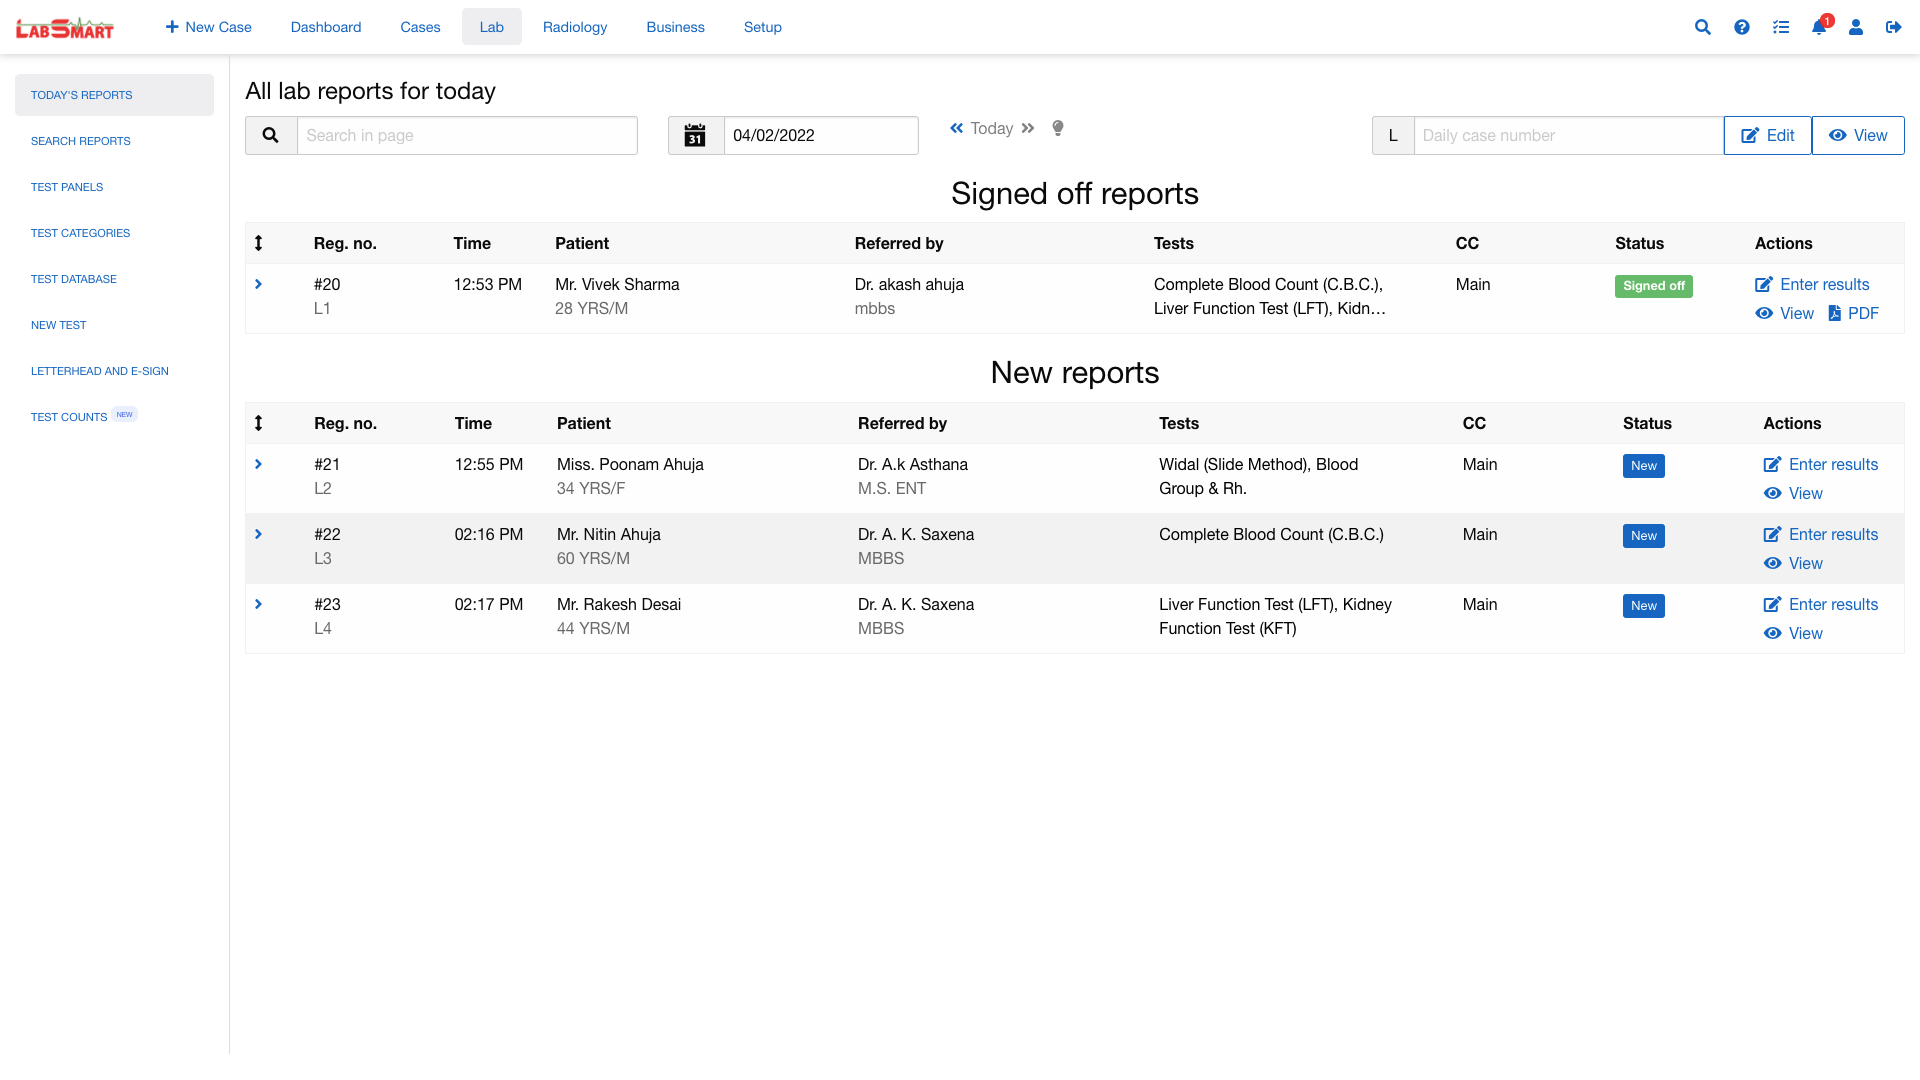1920x1080 pixels.
Task: Open the search magnifier in top bar
Action: [1703, 27]
